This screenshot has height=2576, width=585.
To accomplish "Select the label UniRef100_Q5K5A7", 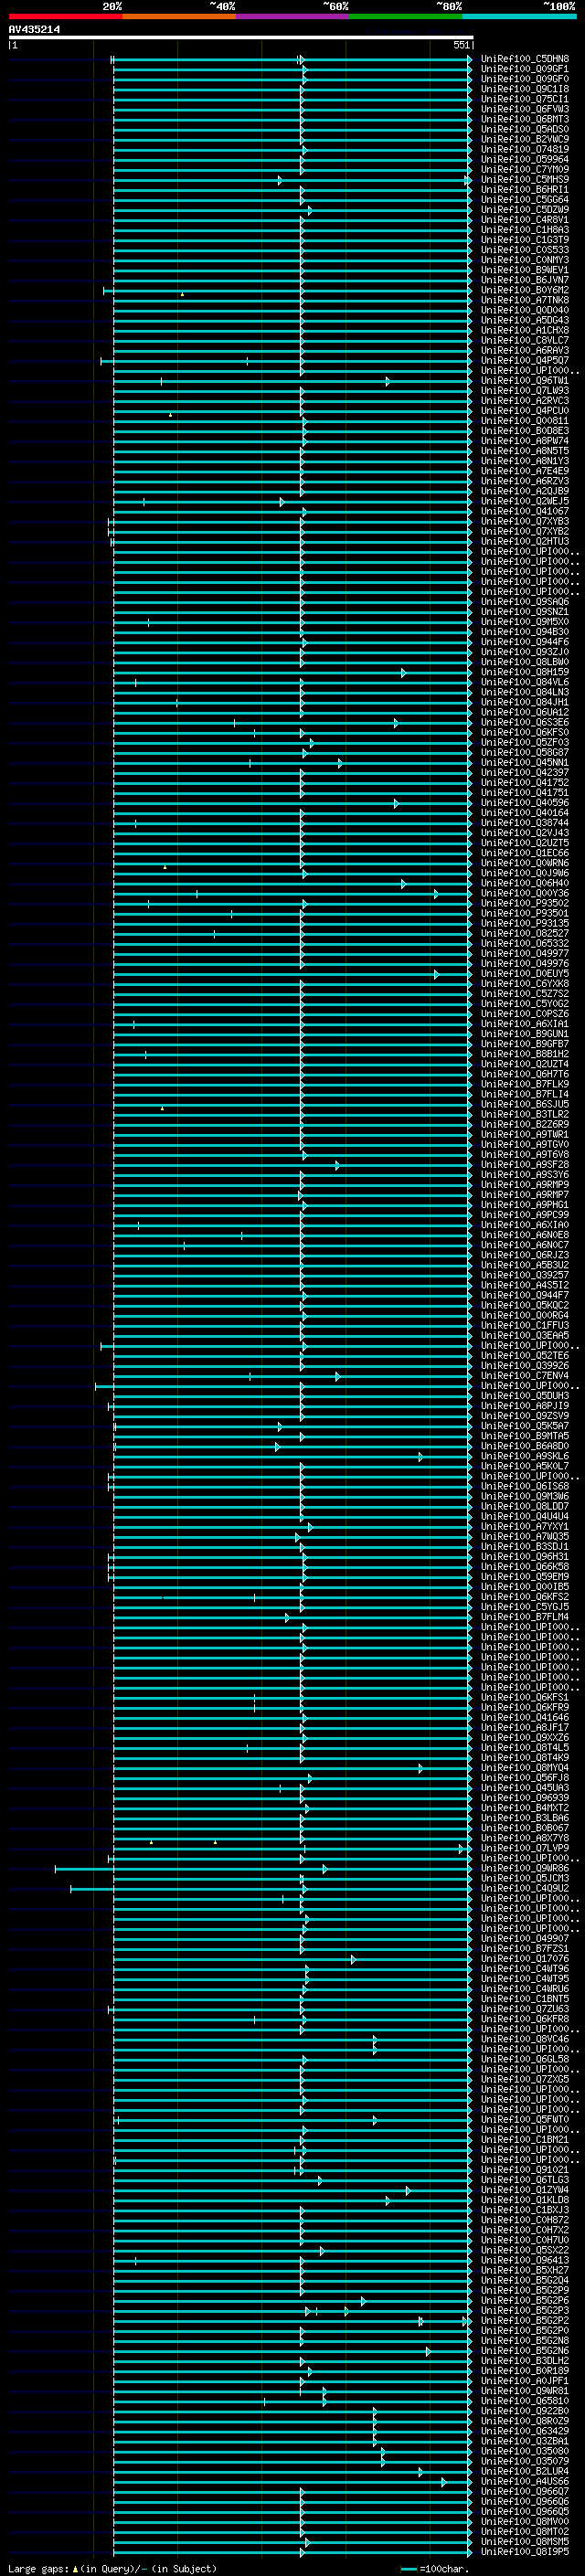I will [x=524, y=1426].
